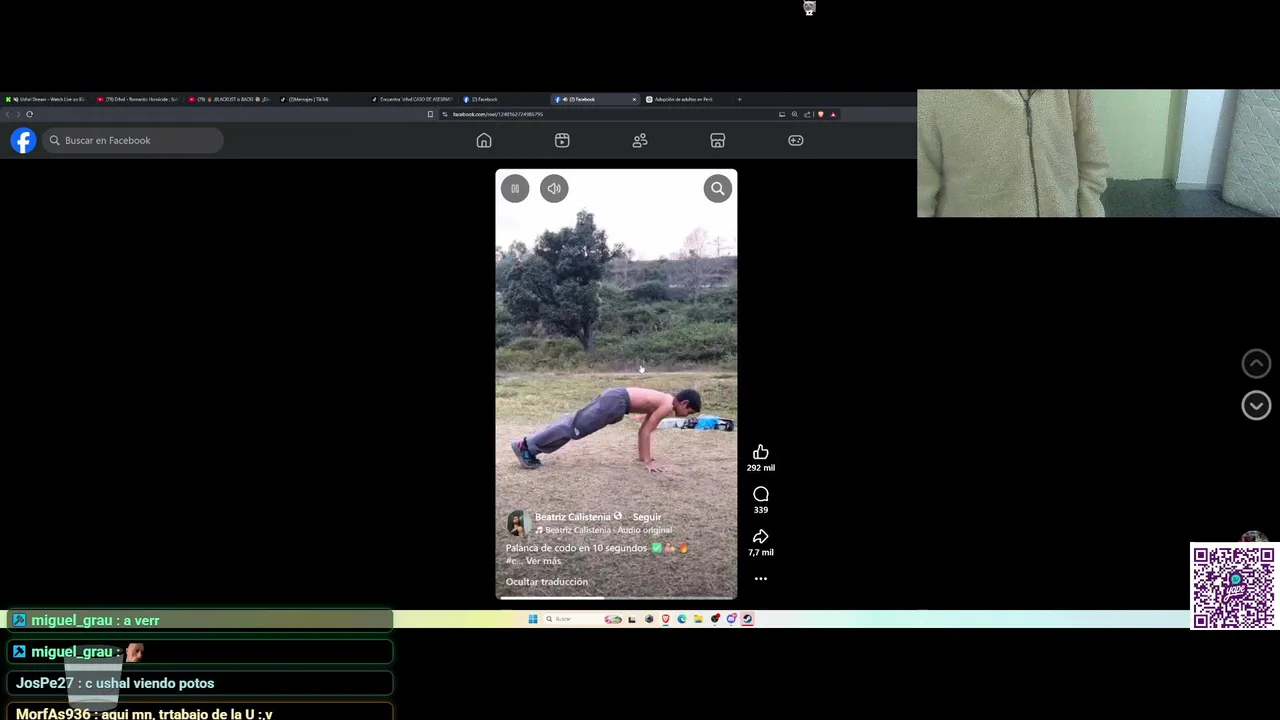Open Brave browser from taskbar

pos(665,619)
